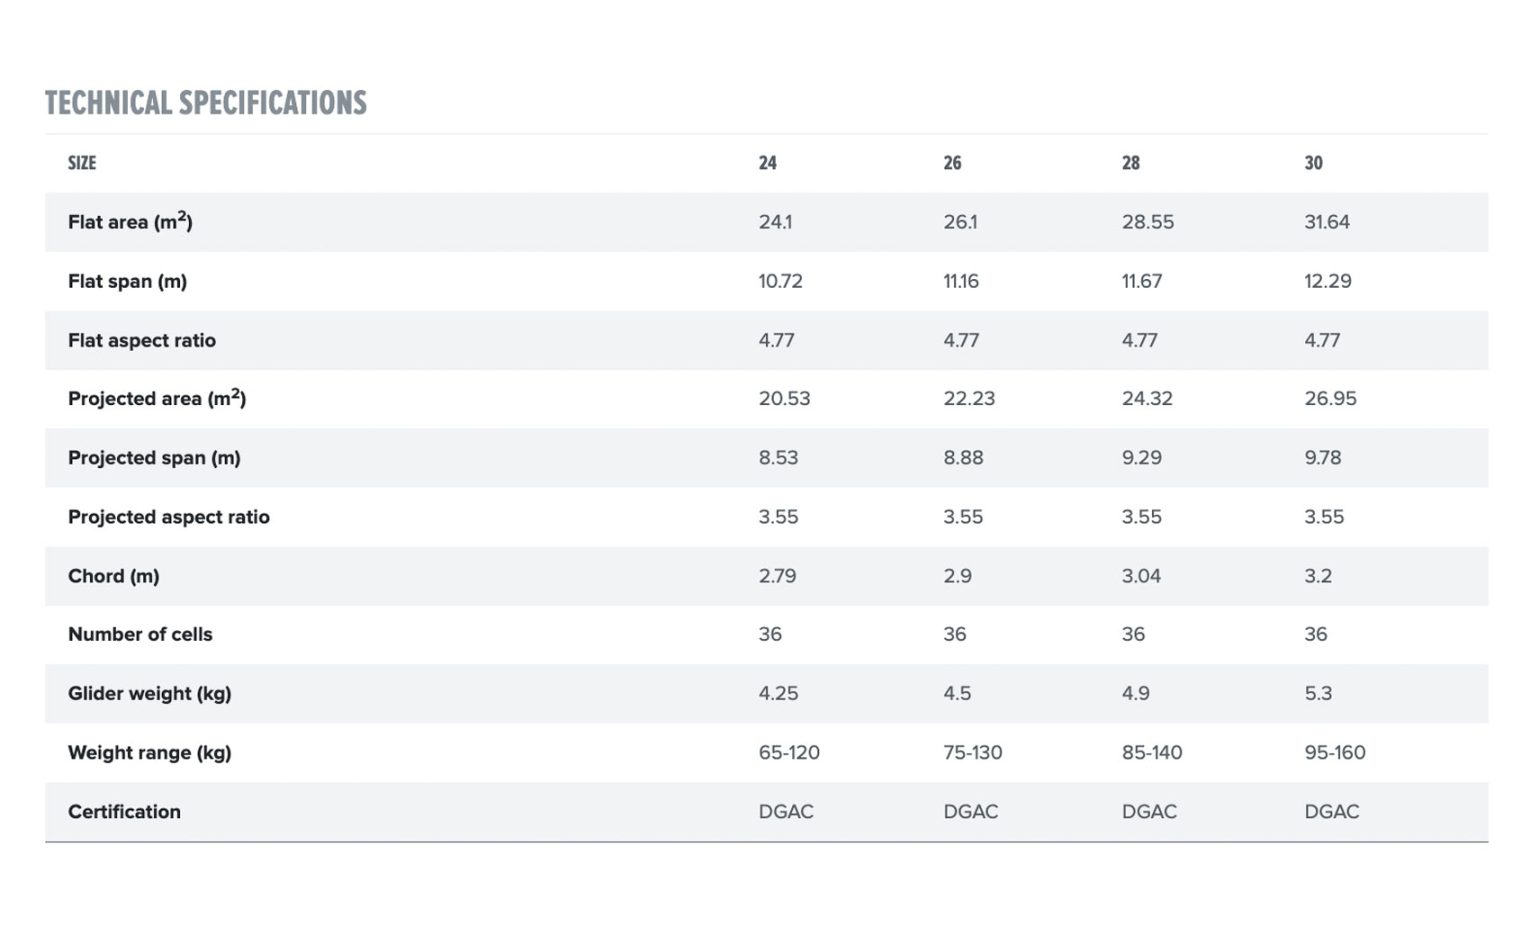Select the size 26 column header
1530x945 pixels.
pyautogui.click(x=952, y=163)
